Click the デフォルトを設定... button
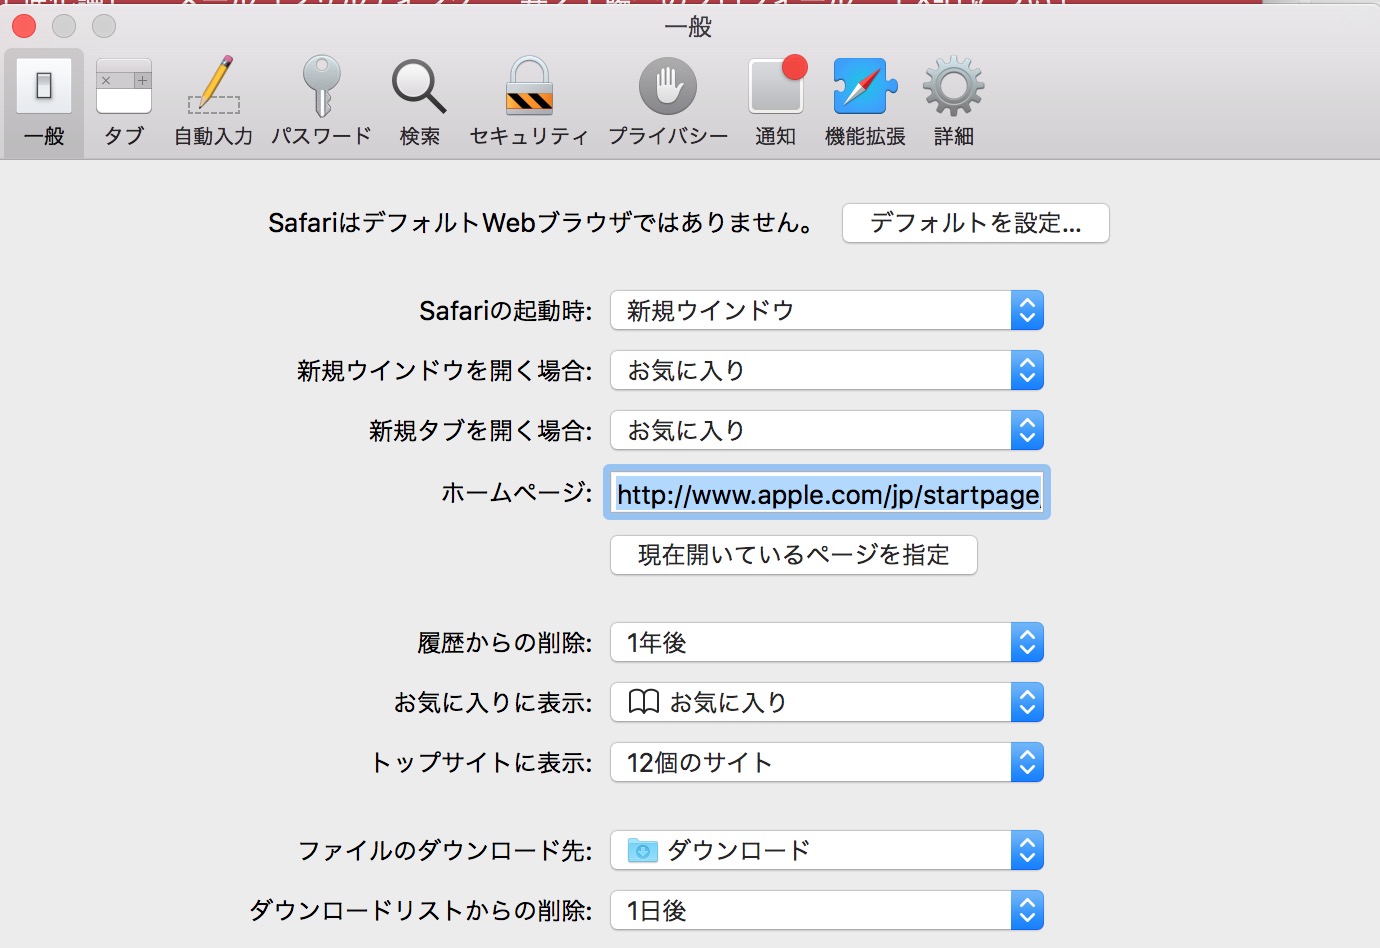1380x948 pixels. (976, 223)
